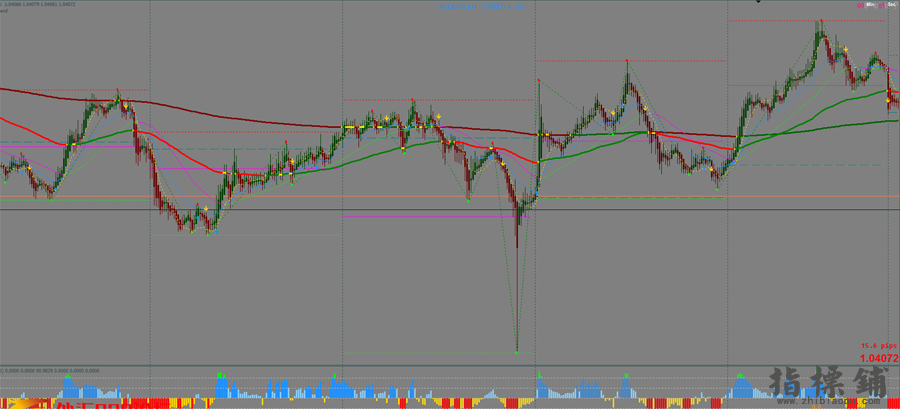Click the green dot at the deep spike low

(x=517, y=352)
